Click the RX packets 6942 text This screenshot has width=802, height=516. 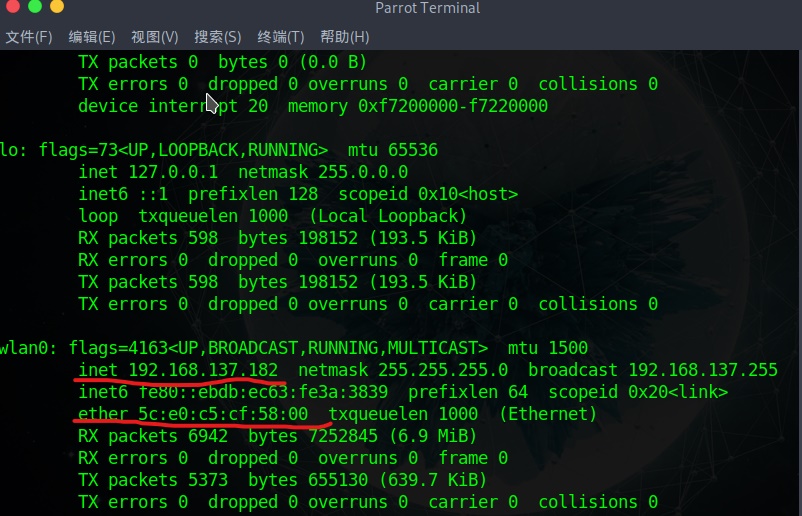[x=153, y=436]
